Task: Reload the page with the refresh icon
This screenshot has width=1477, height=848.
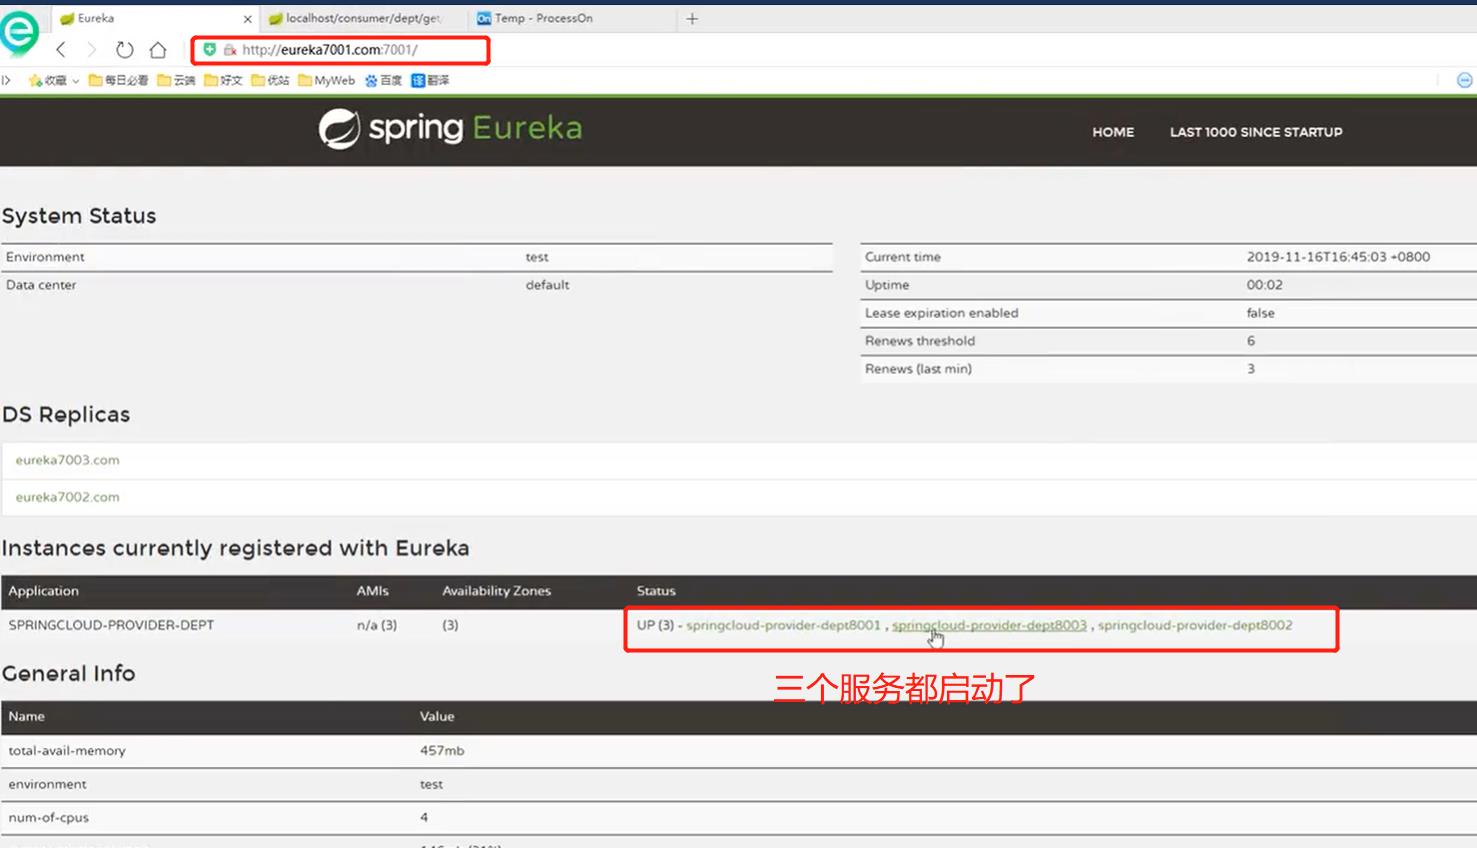Action: click(x=124, y=49)
